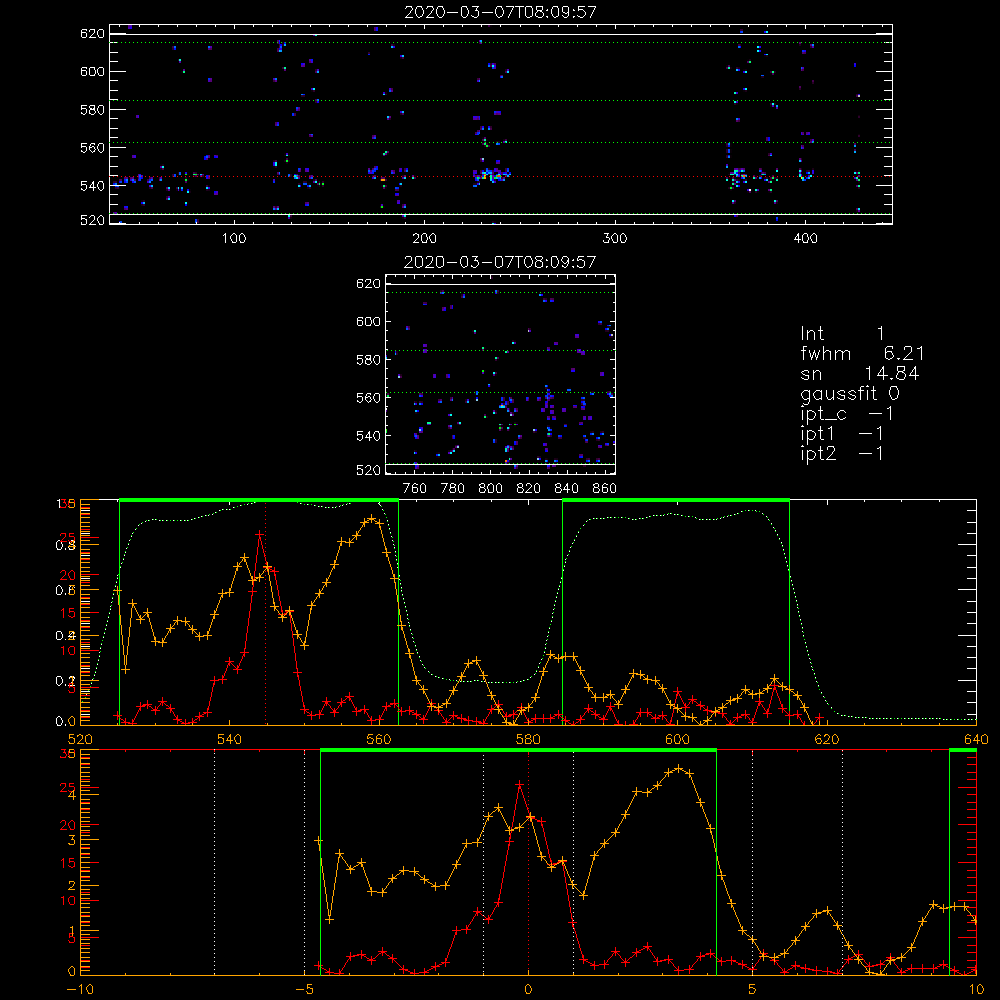Click the 'ipt2 -1' label
The width and height of the screenshot is (1000, 1000).
tap(842, 453)
